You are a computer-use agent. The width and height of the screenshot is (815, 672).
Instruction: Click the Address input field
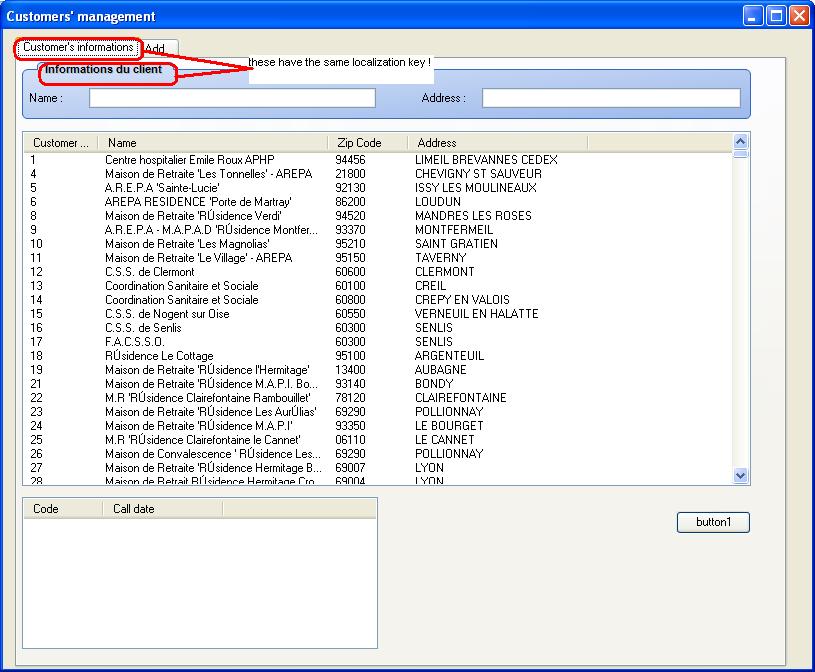tap(610, 98)
